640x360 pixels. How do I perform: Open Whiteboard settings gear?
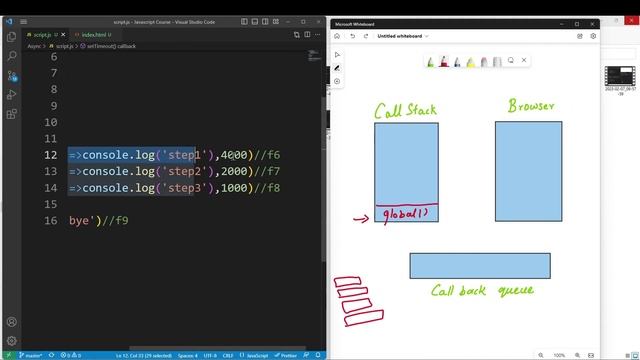[593, 36]
